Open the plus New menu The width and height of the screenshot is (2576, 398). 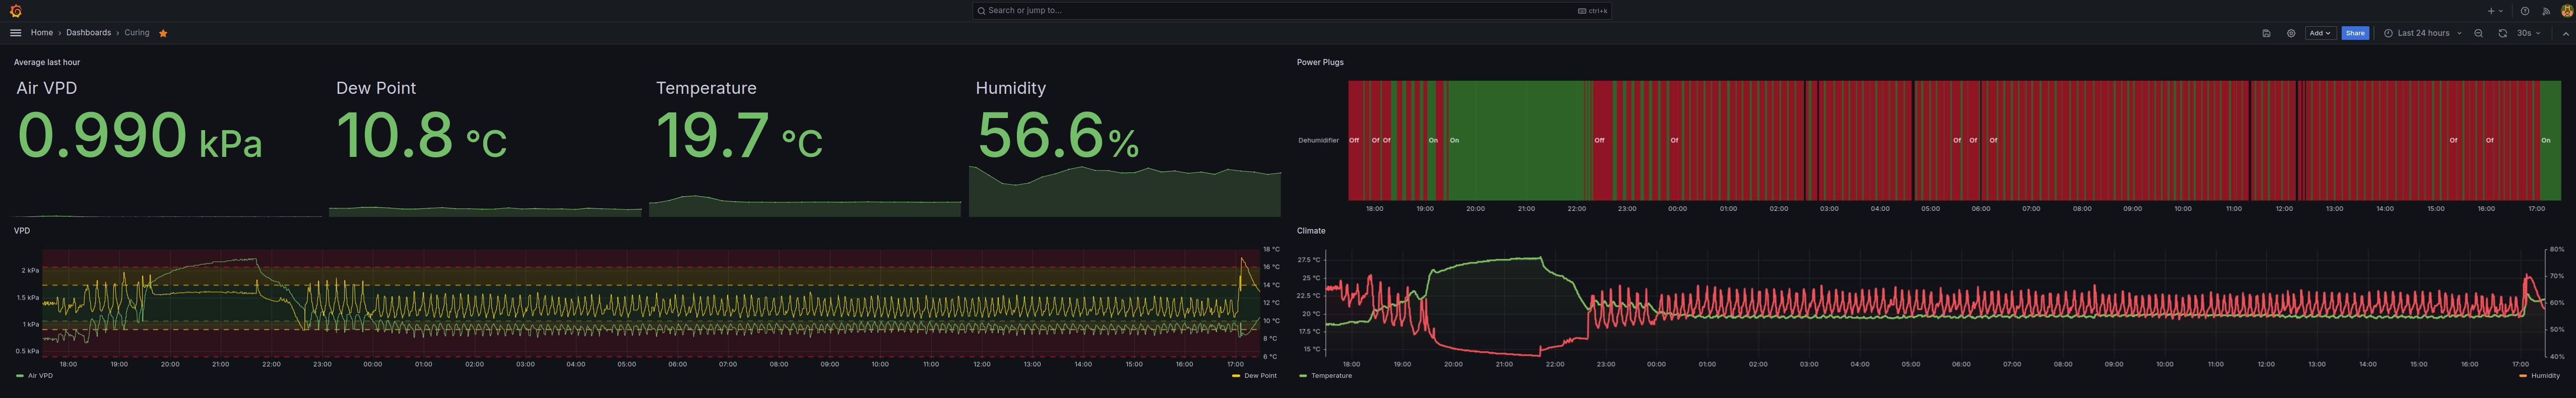pos(2495,11)
